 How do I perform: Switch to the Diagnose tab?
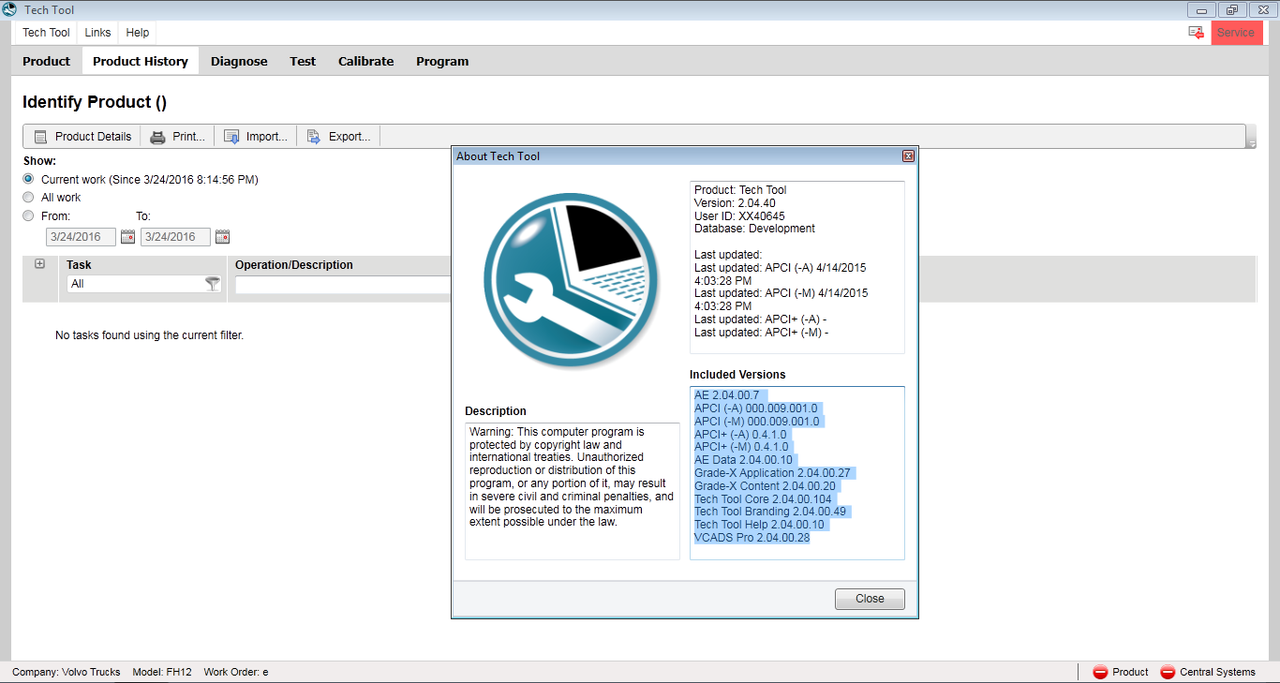239,61
